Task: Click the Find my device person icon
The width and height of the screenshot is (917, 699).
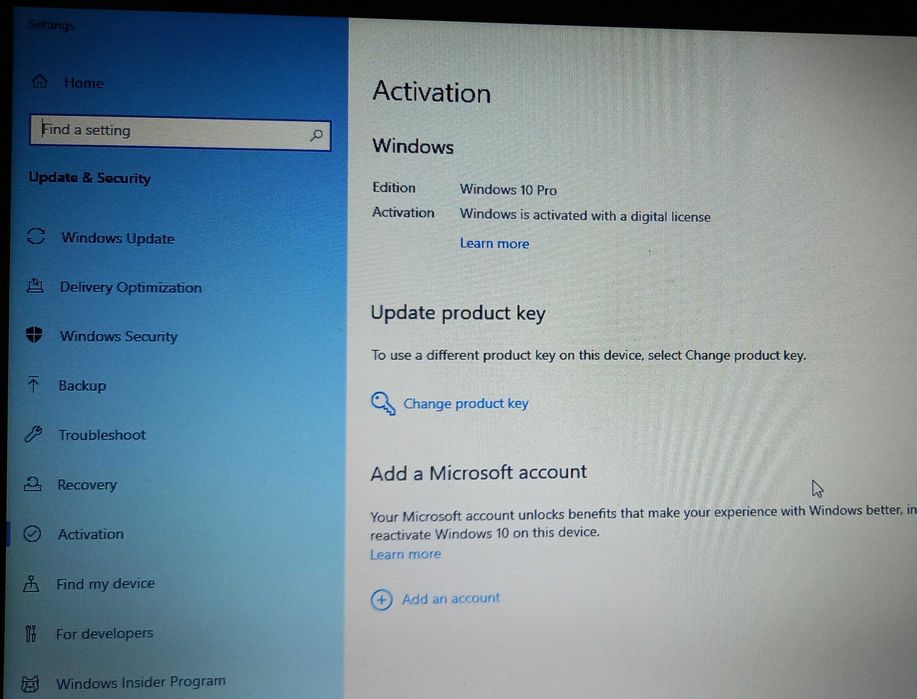Action: pos(31,583)
